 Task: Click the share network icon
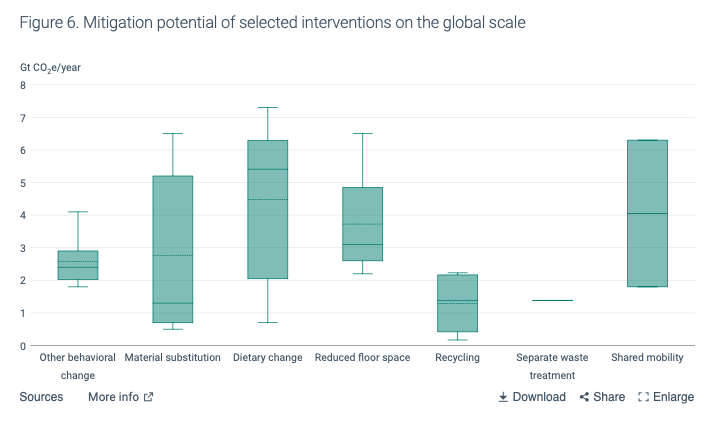tap(584, 397)
